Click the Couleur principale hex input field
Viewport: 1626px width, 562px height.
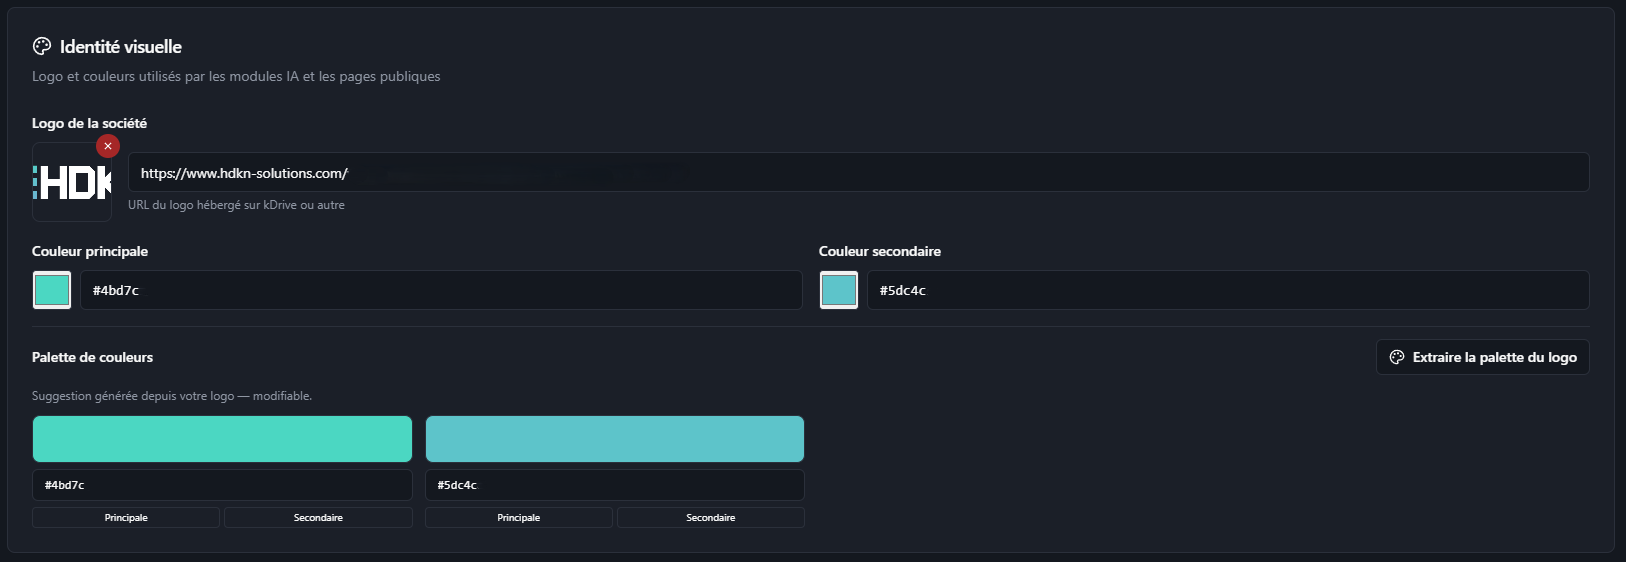(441, 290)
